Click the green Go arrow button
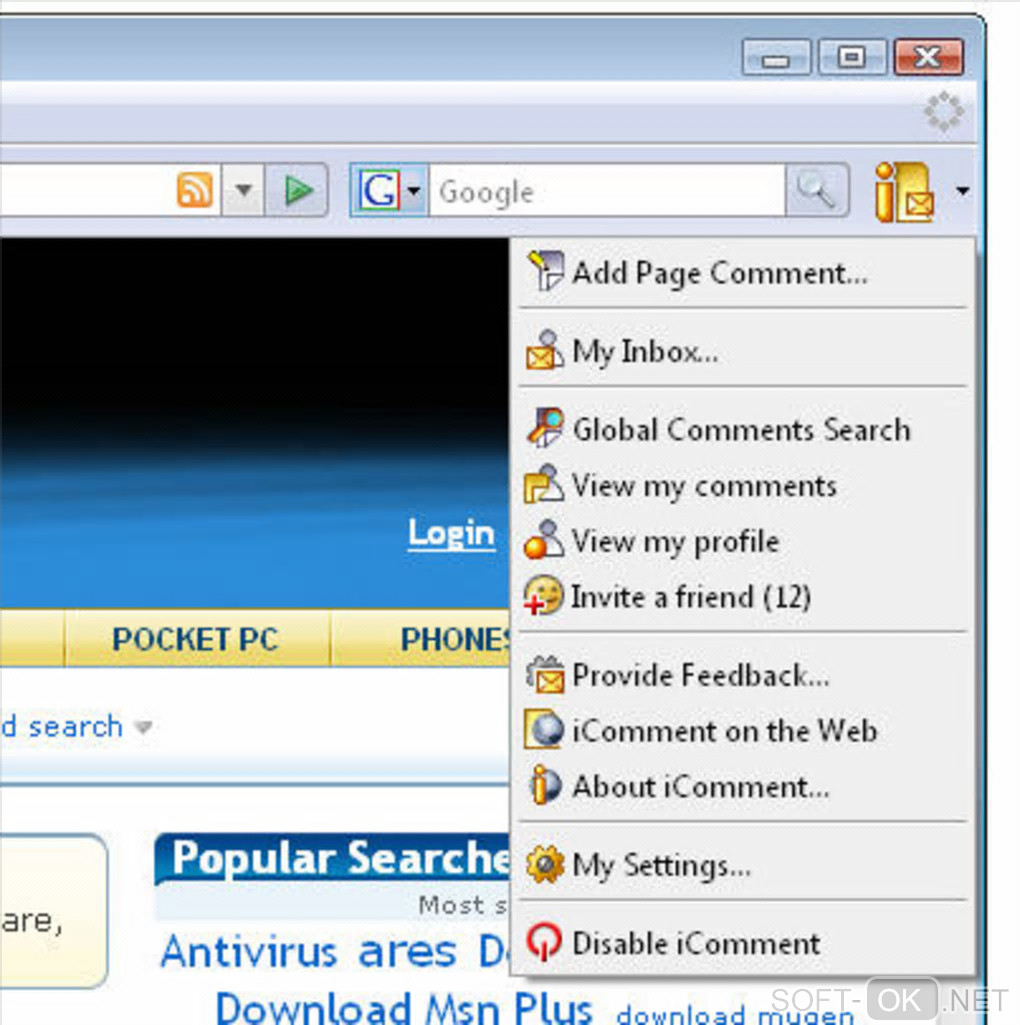The width and height of the screenshot is (1020, 1025). [x=298, y=190]
